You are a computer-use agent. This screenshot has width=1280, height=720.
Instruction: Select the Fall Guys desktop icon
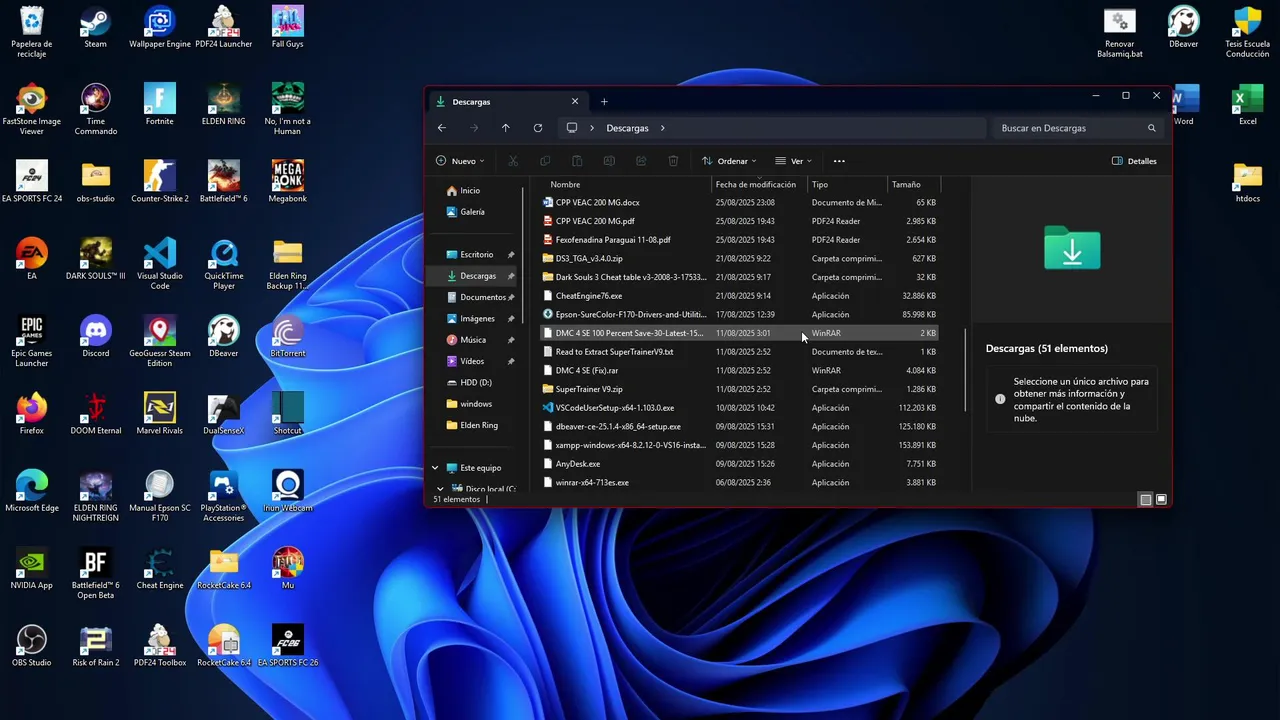(287, 27)
